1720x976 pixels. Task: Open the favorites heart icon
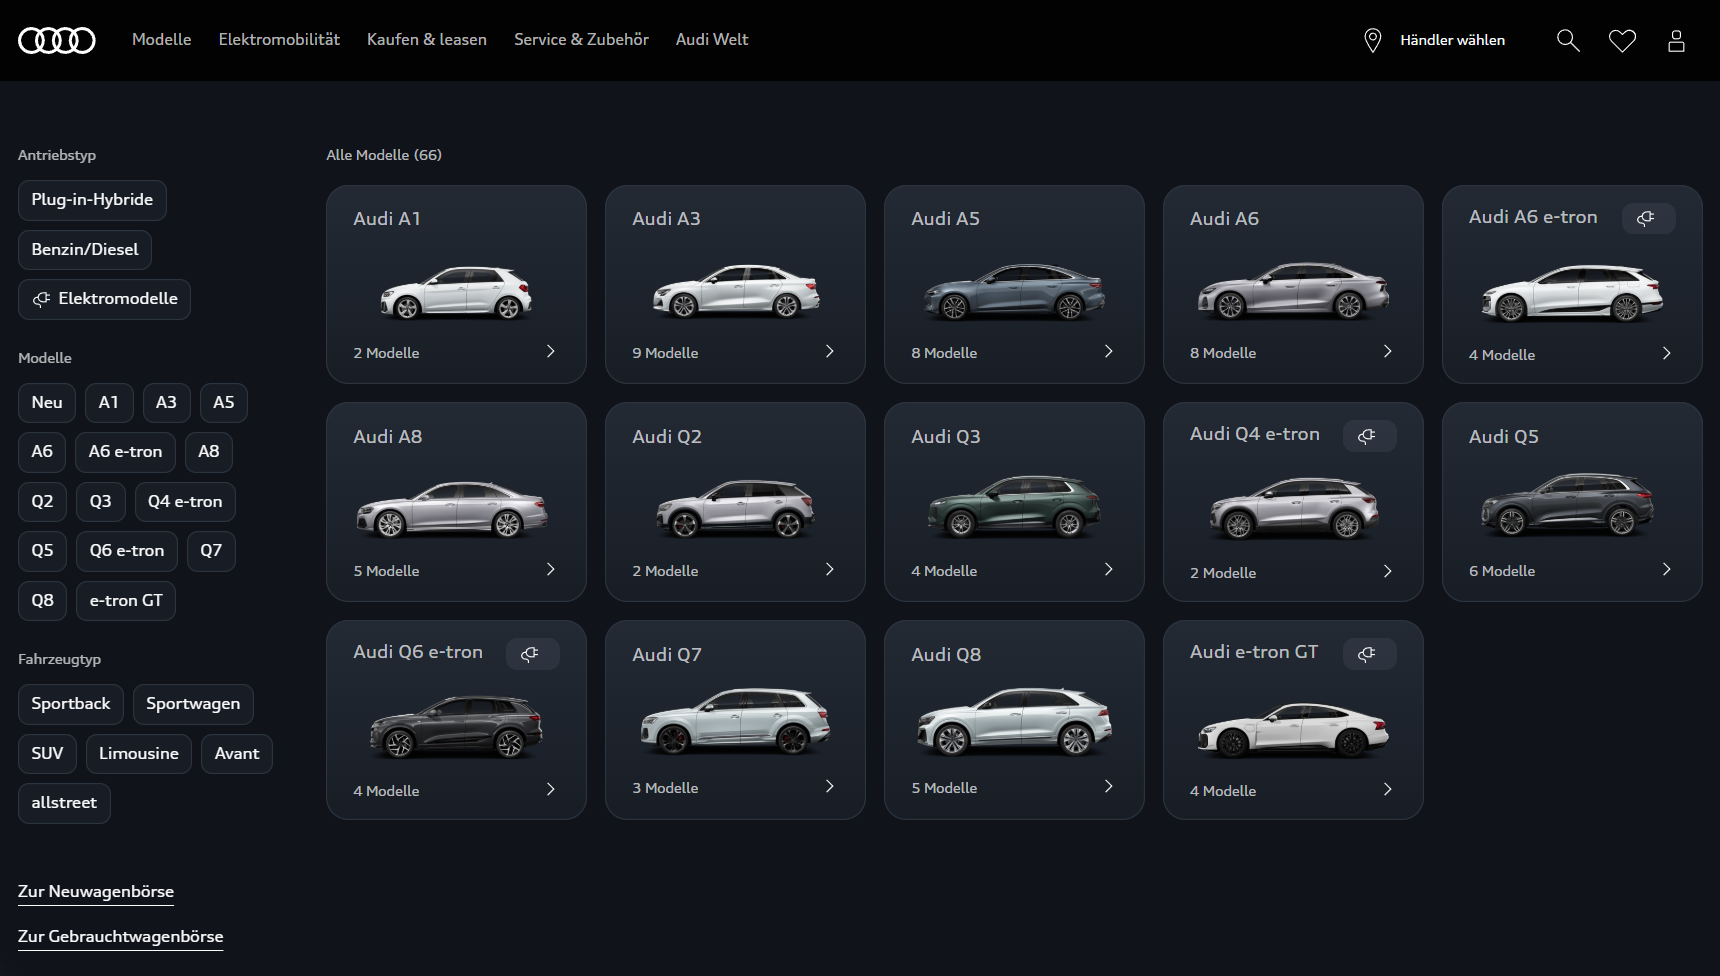[x=1622, y=40]
